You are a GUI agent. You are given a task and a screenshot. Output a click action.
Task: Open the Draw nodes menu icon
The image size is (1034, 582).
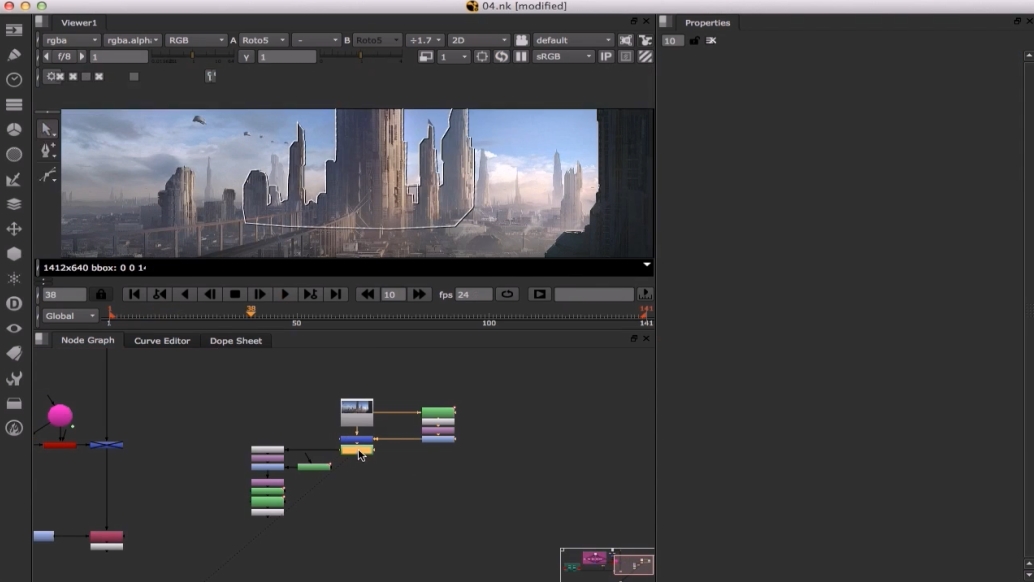point(14,55)
